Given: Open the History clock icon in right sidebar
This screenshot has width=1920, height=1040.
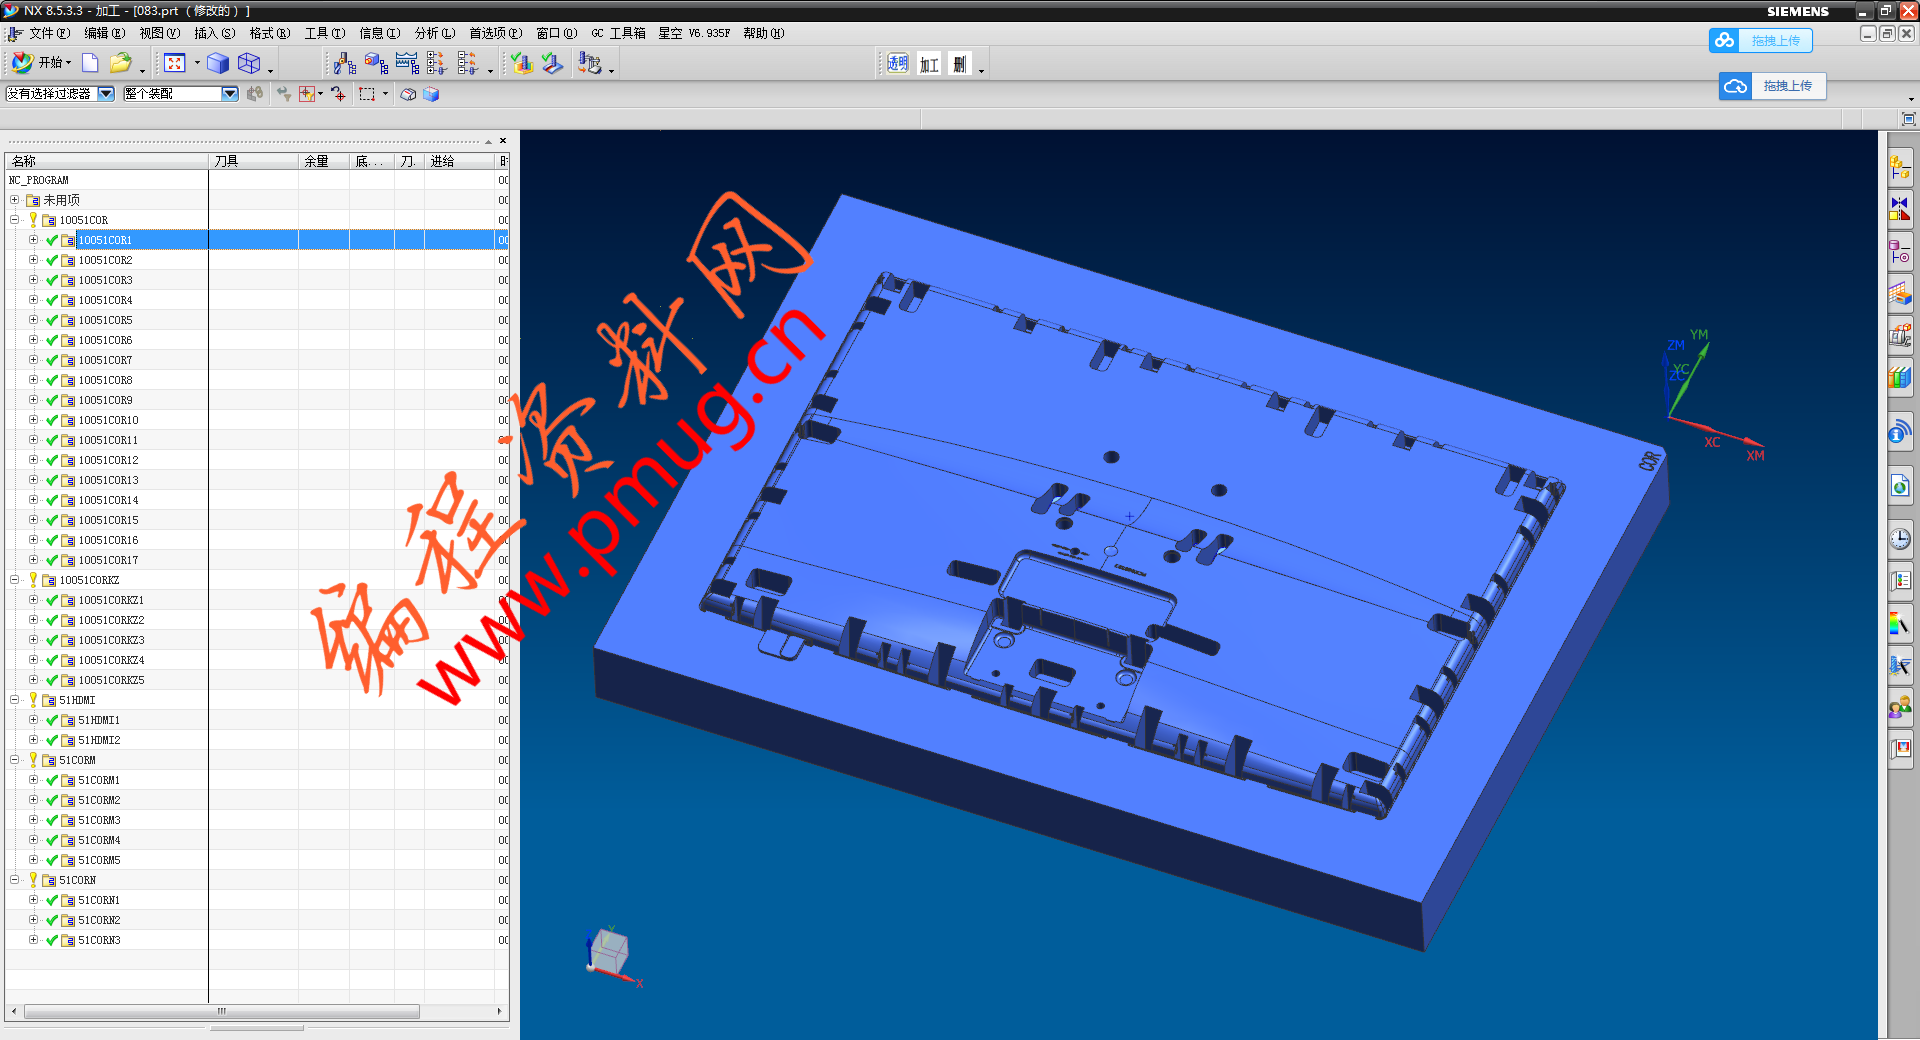Looking at the screenshot, I should click(x=1900, y=540).
